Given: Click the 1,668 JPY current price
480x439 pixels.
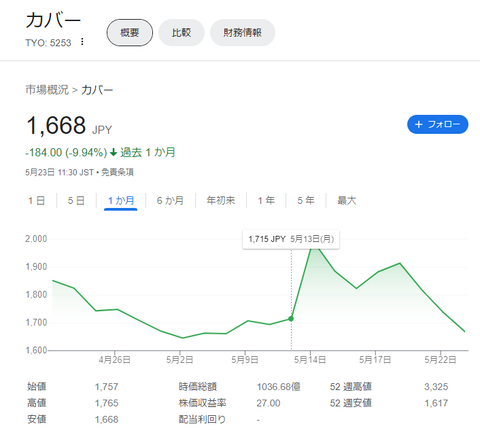Looking at the screenshot, I should pyautogui.click(x=69, y=126).
